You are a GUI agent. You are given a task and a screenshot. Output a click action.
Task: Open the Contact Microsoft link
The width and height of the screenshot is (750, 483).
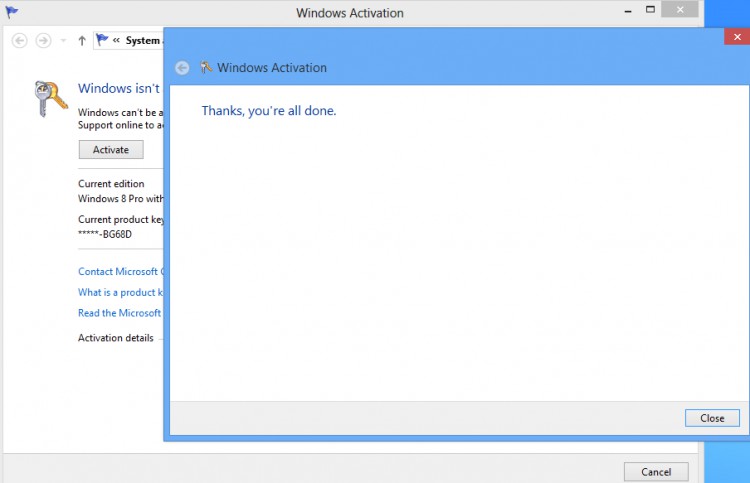click(x=121, y=272)
